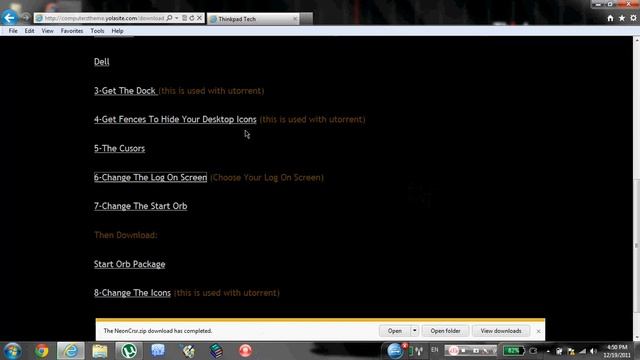Click Open in the download notification bar
The height and width of the screenshot is (360, 640).
tap(394, 331)
